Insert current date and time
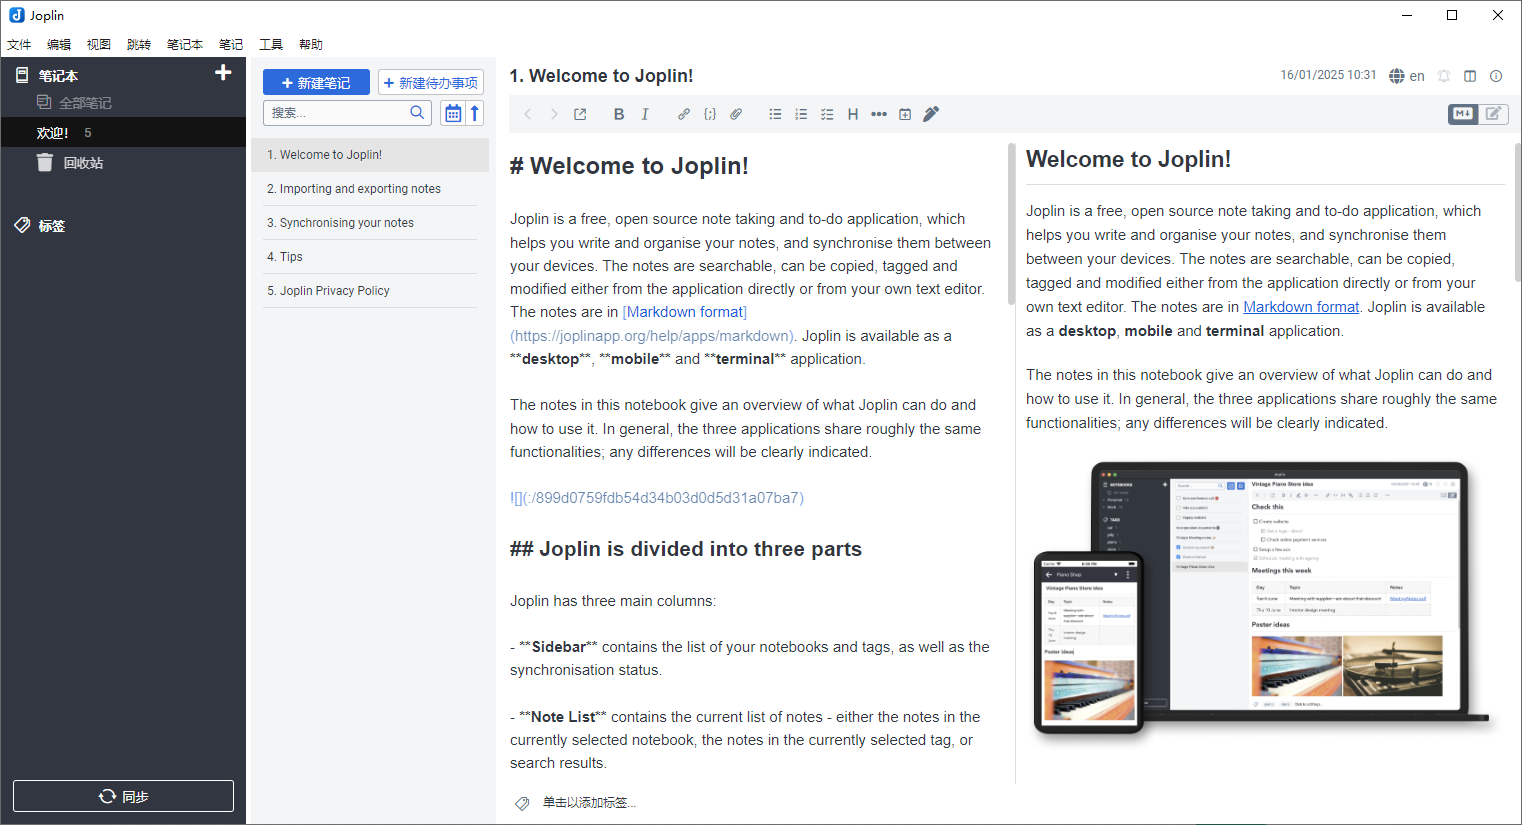This screenshot has height=825, width=1522. pos(905,114)
